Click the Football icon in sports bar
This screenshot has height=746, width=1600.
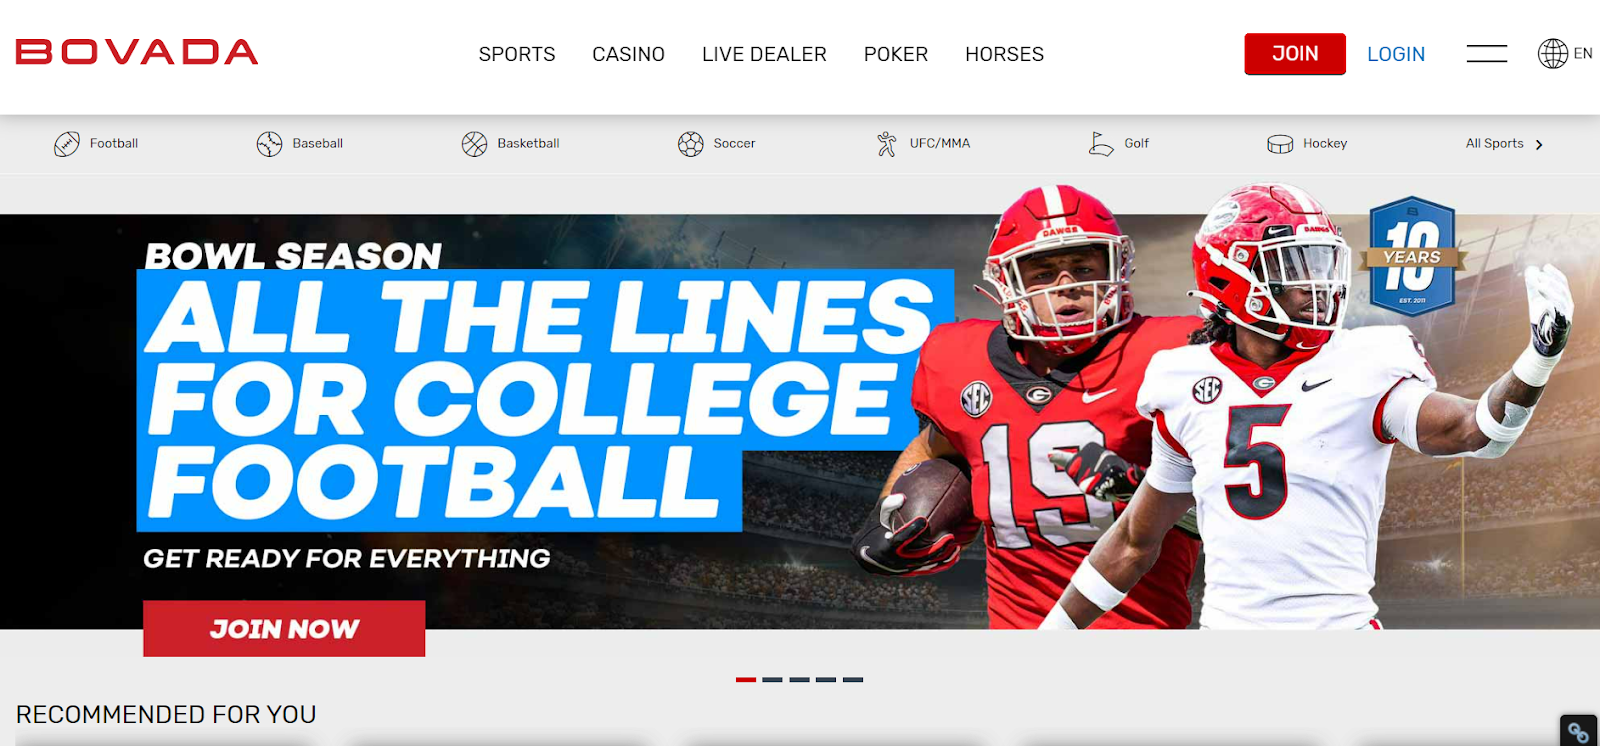67,144
